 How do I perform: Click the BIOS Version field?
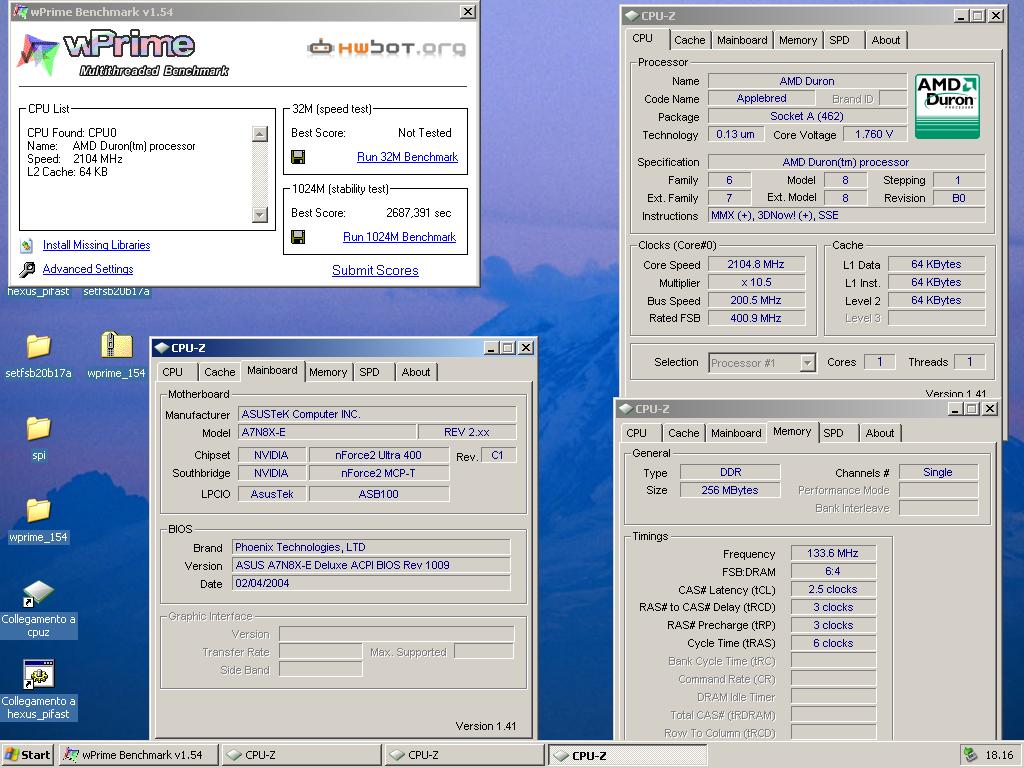coord(371,566)
